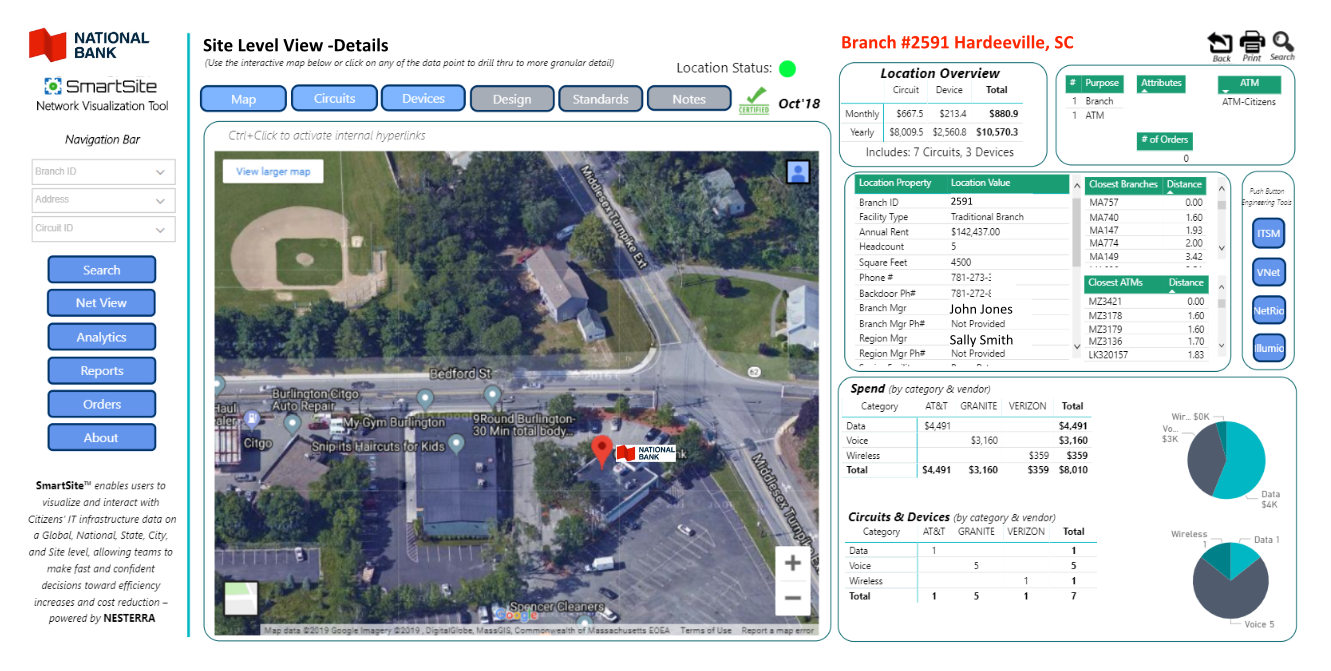Click the Voice 5 slice in Circuits pie
The width and height of the screenshot is (1331, 671).
pos(1230,592)
